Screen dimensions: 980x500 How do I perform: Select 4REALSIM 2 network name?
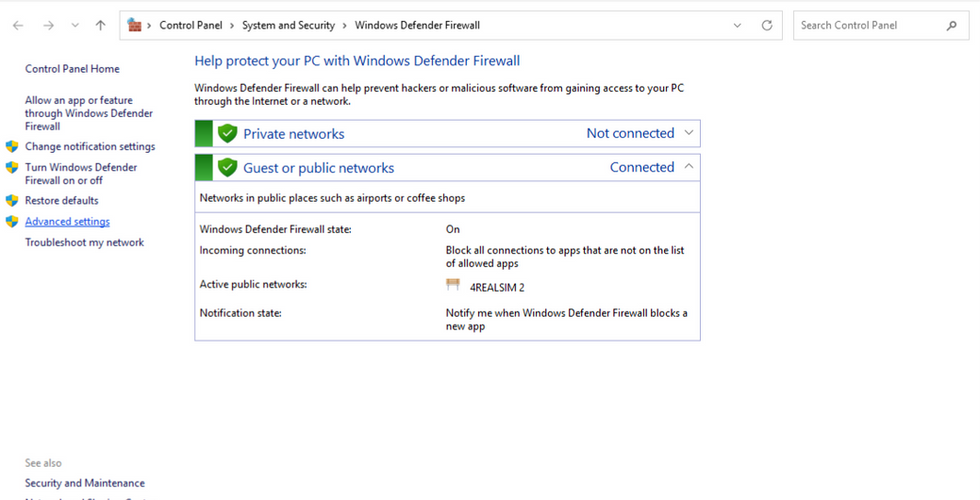(497, 288)
